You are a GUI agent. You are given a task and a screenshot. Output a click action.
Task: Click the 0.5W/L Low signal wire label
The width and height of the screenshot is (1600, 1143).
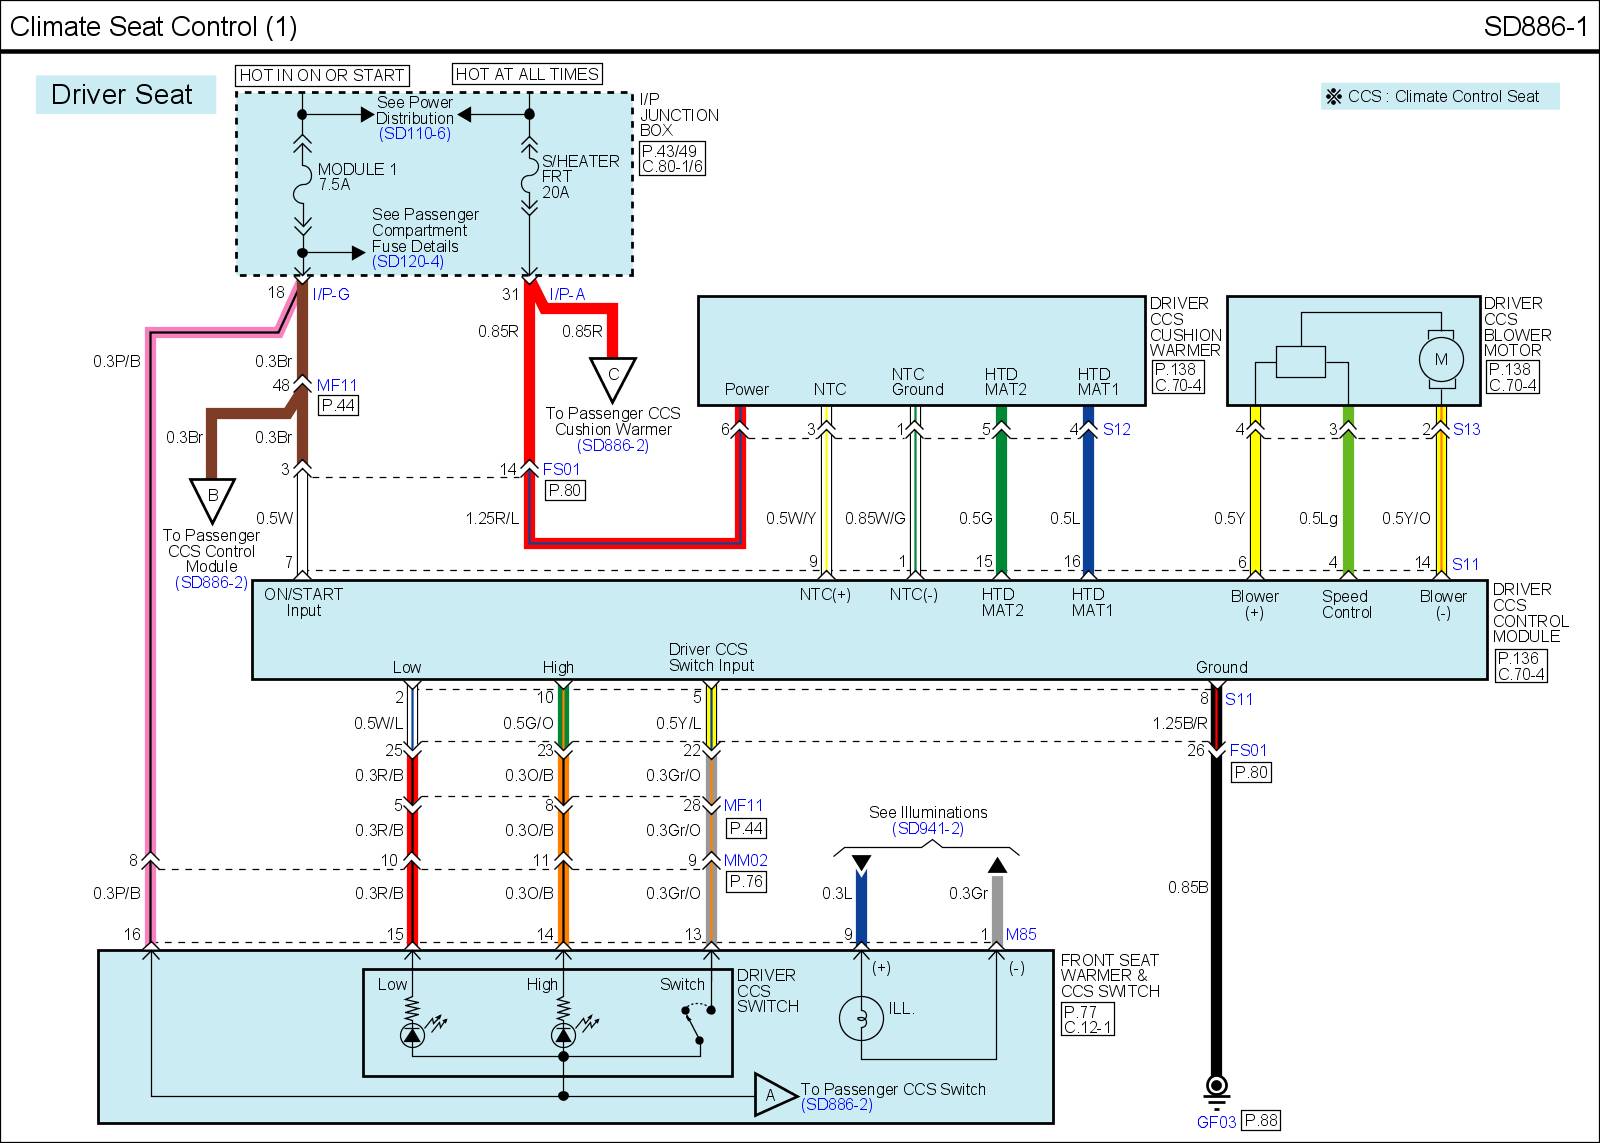point(379,723)
